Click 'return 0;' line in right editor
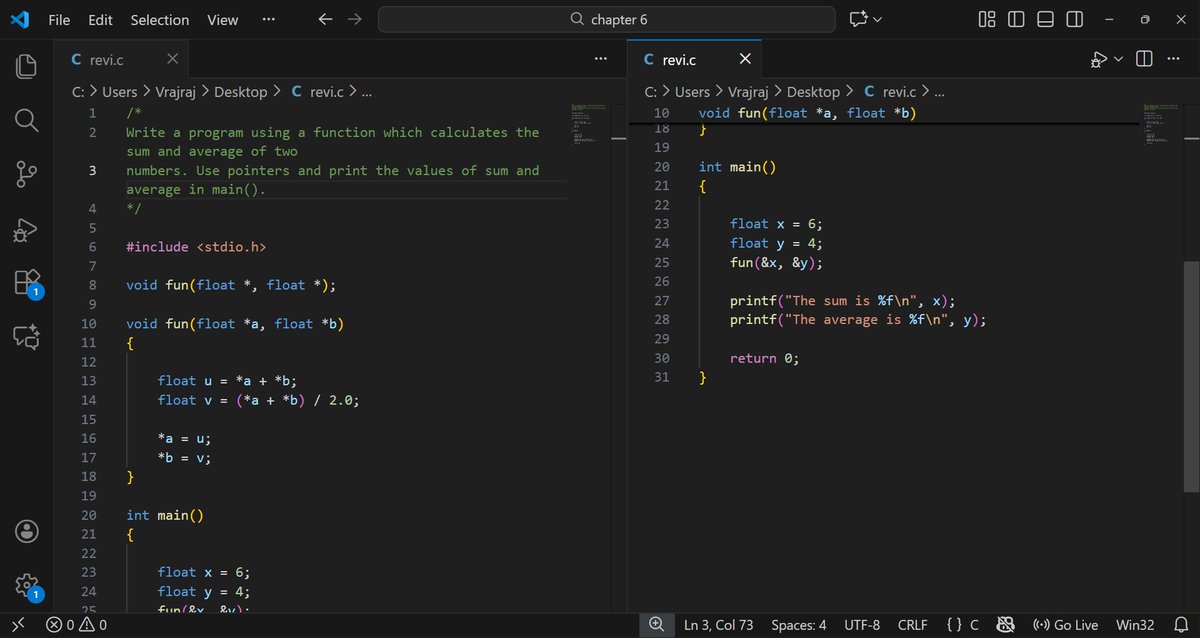The width and height of the screenshot is (1200, 638). 764,358
